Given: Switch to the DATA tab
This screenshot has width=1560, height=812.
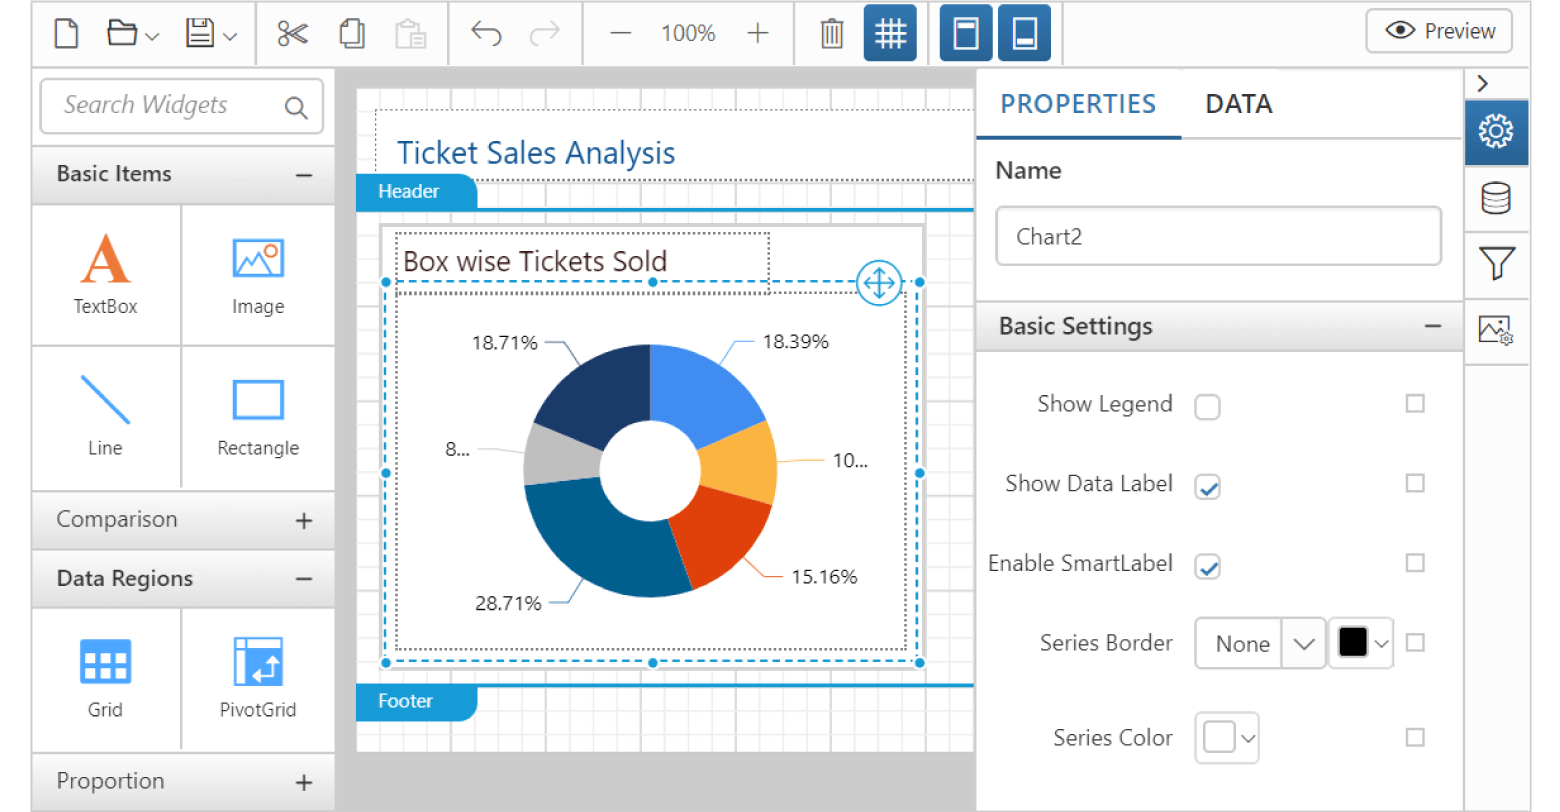Looking at the screenshot, I should click(x=1237, y=103).
